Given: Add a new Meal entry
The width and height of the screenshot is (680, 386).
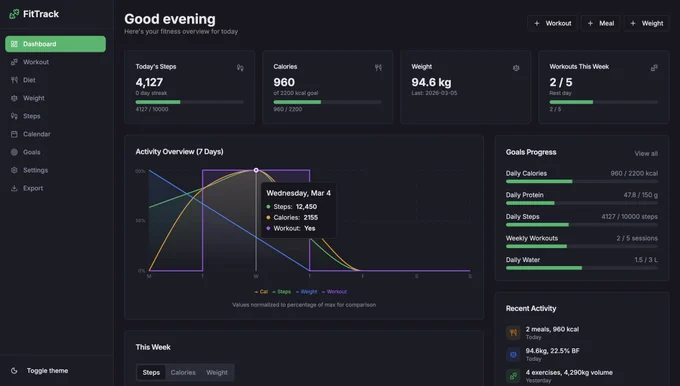Looking at the screenshot, I should click(601, 23).
